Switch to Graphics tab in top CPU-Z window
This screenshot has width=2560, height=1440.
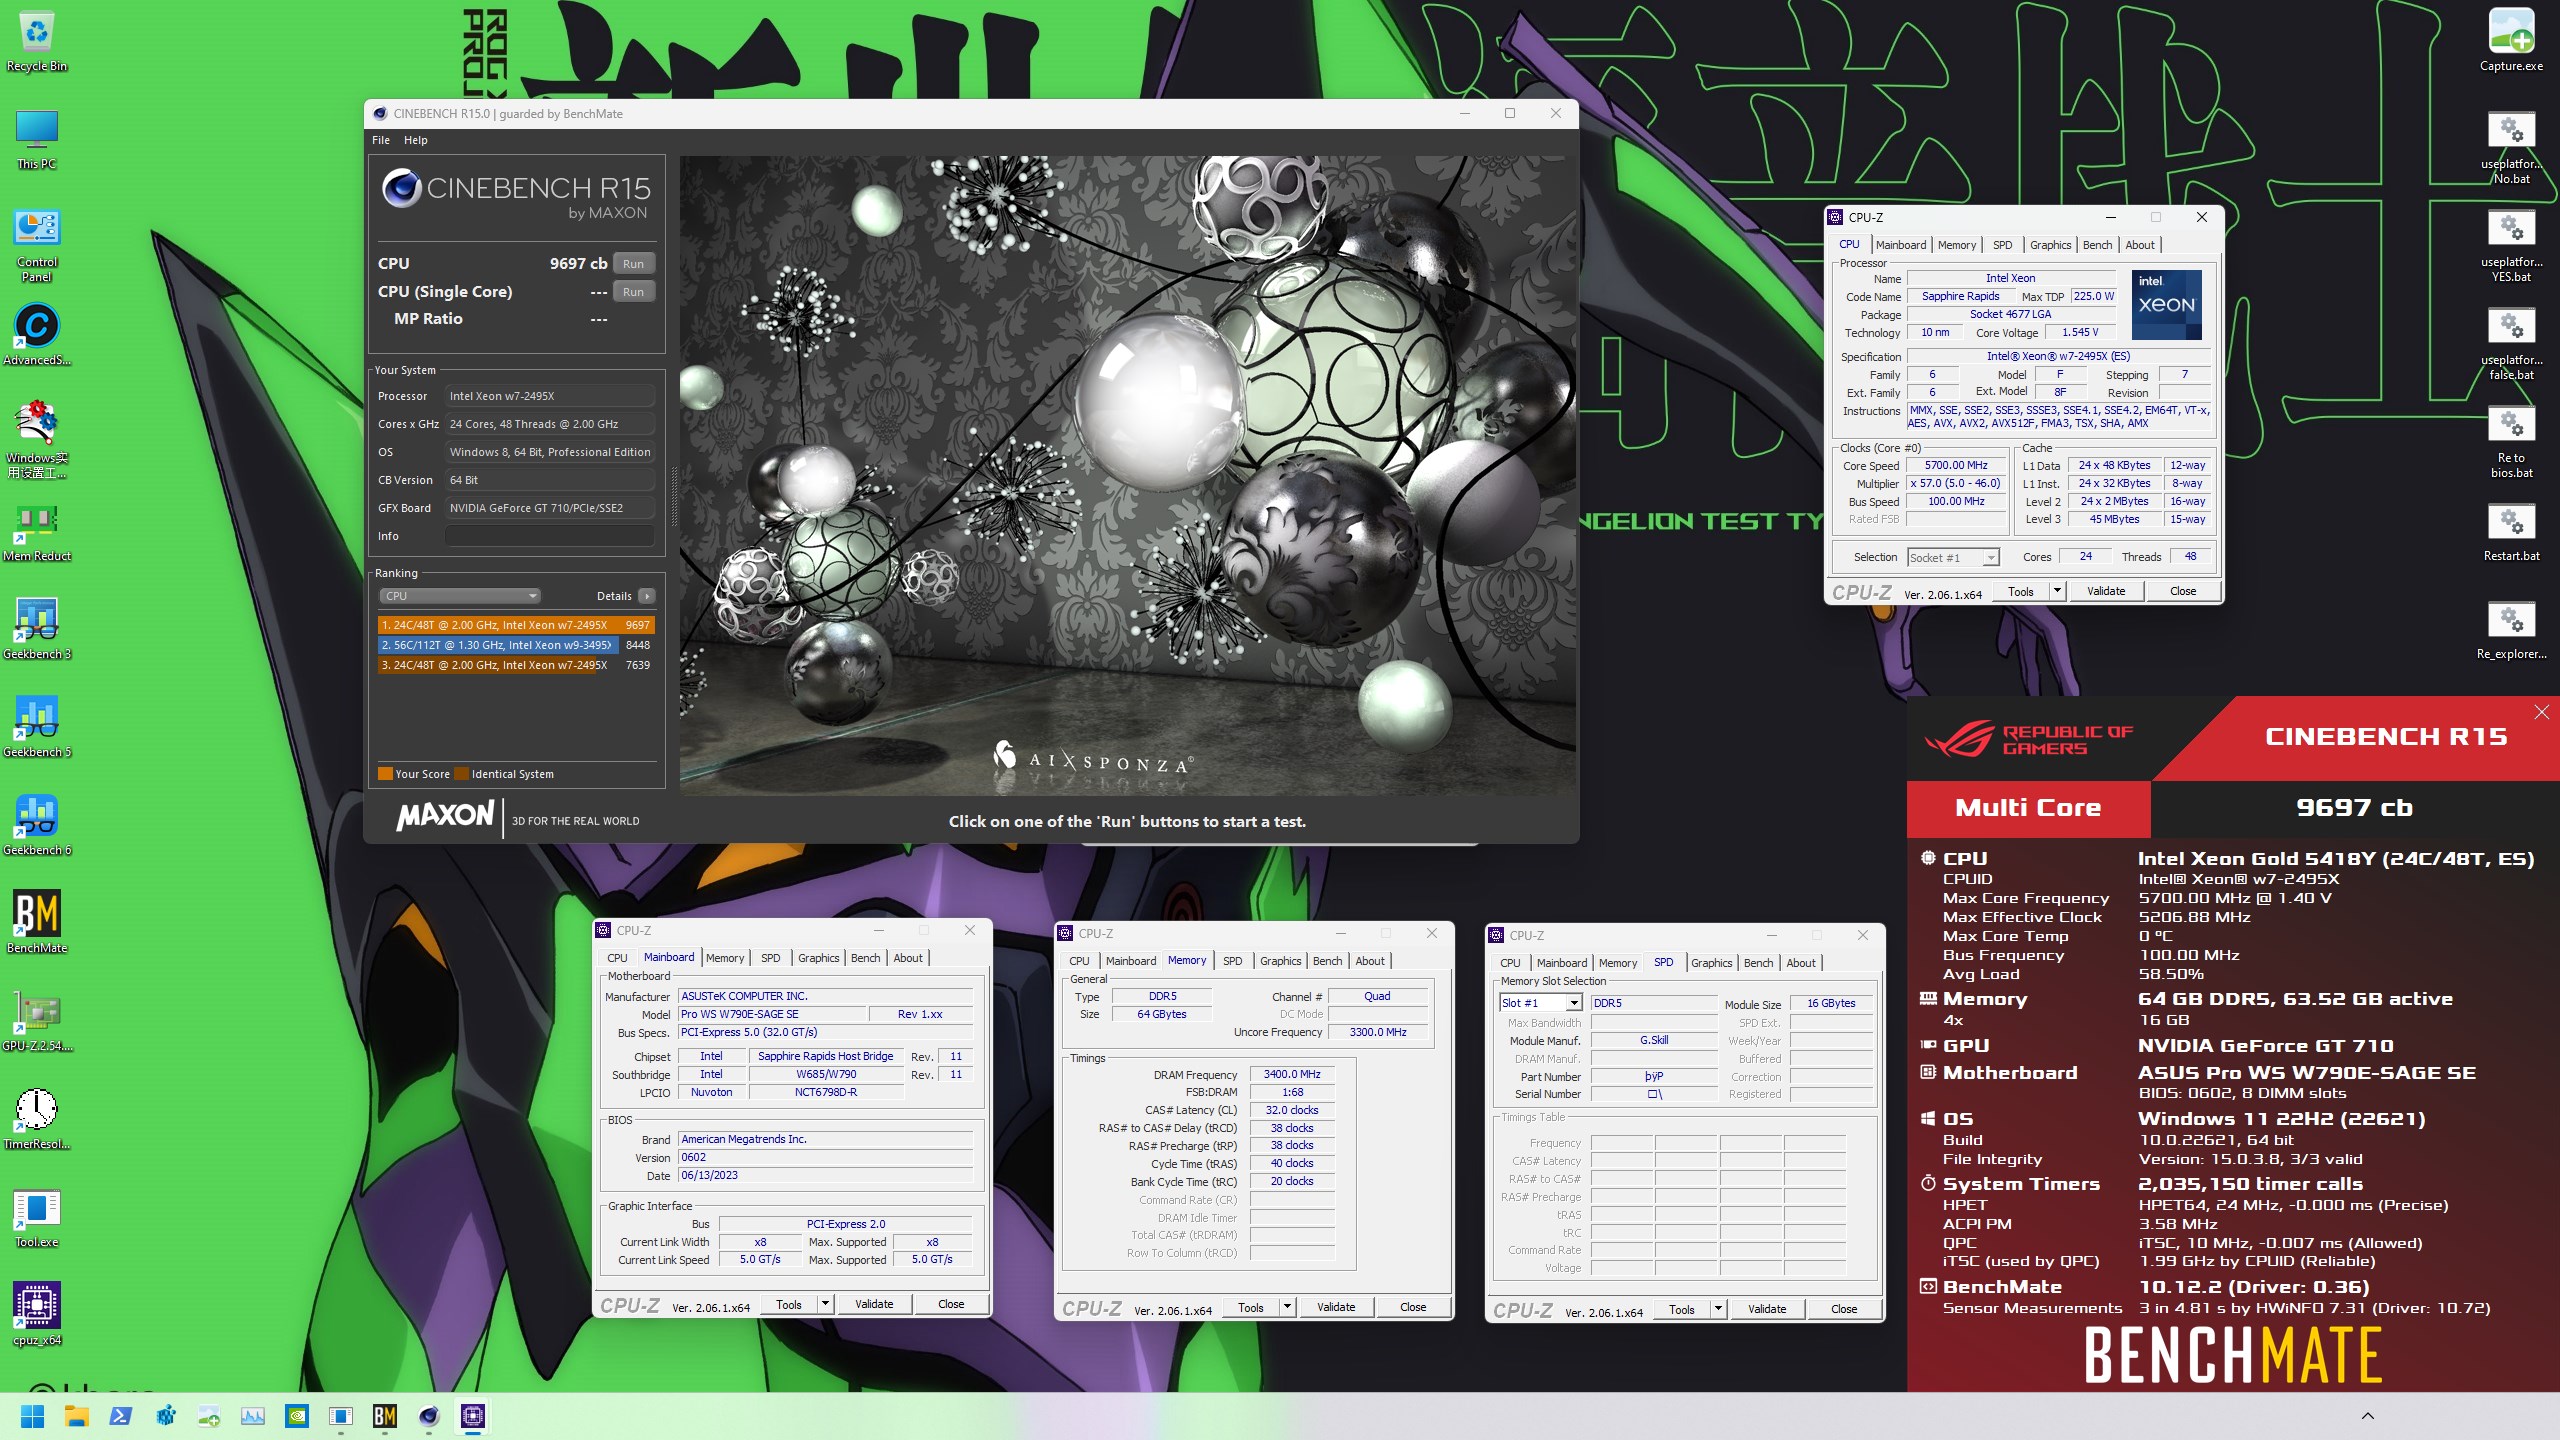coord(2050,245)
